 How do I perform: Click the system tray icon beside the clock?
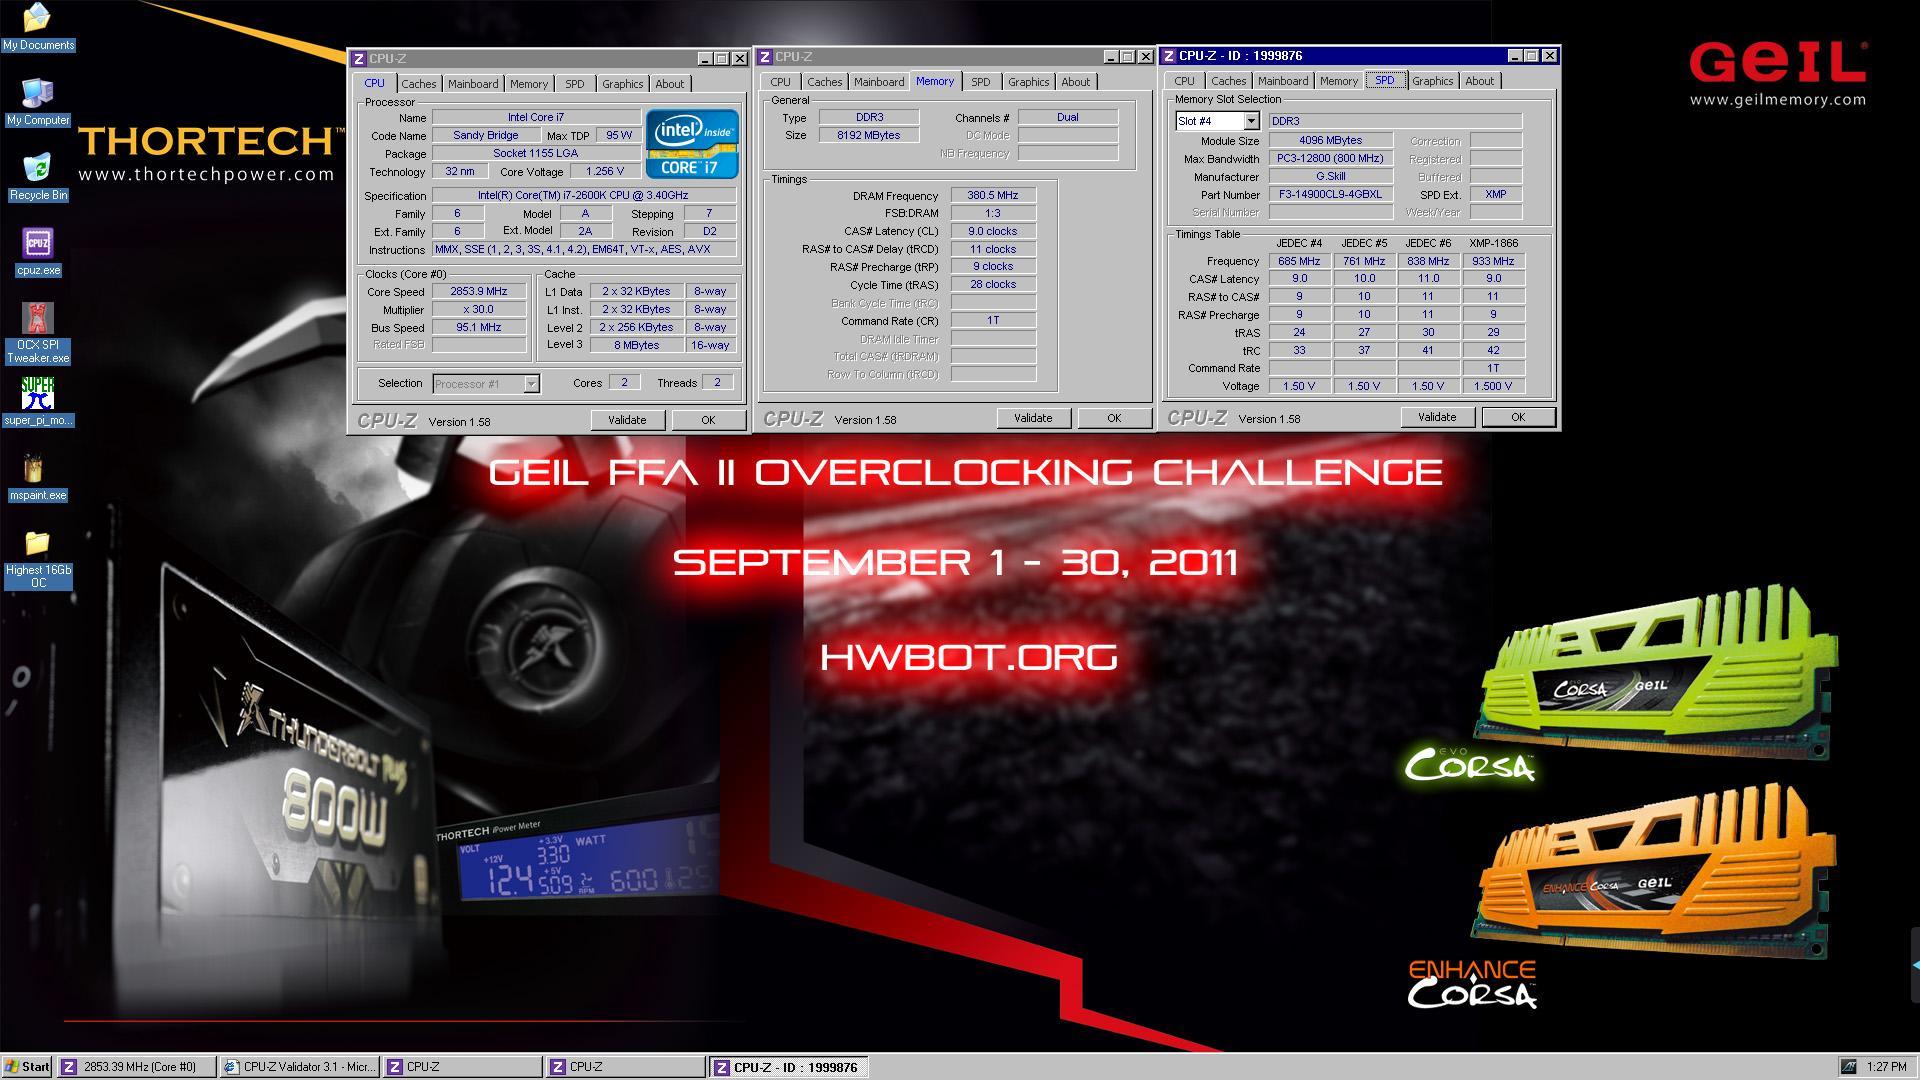click(x=1849, y=1067)
